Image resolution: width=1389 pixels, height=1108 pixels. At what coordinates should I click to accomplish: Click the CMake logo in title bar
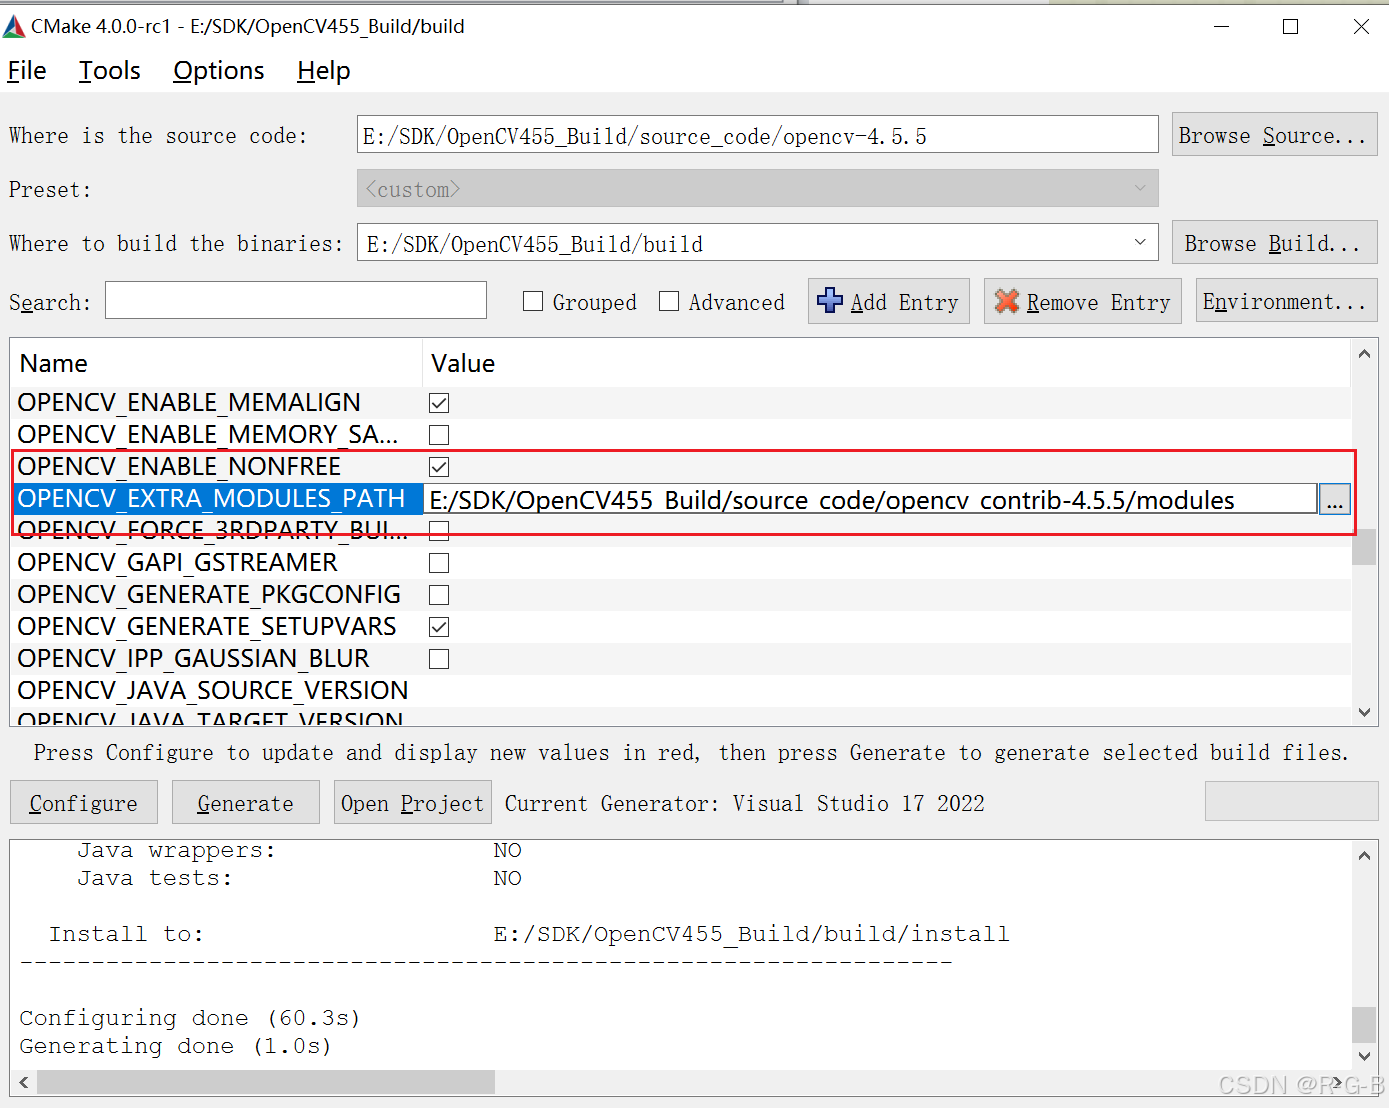click(14, 26)
